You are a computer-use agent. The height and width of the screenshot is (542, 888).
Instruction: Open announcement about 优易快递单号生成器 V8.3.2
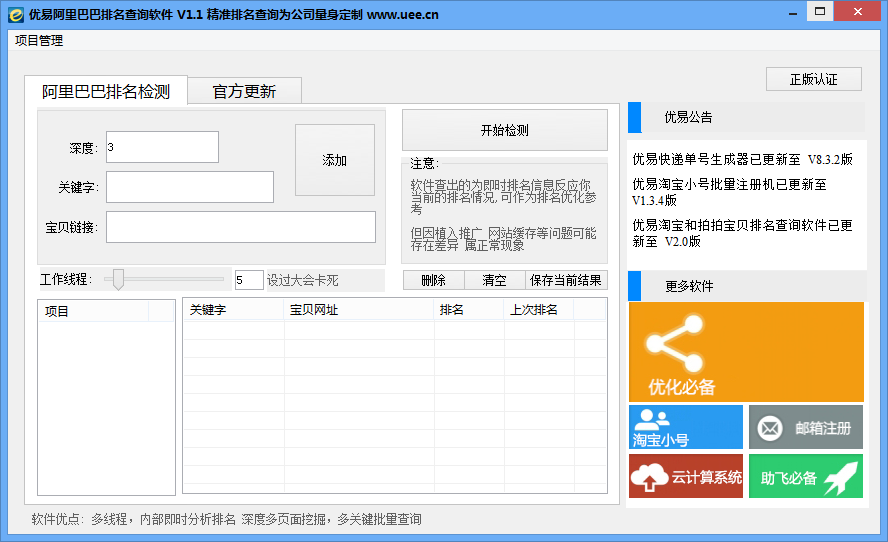(742, 160)
